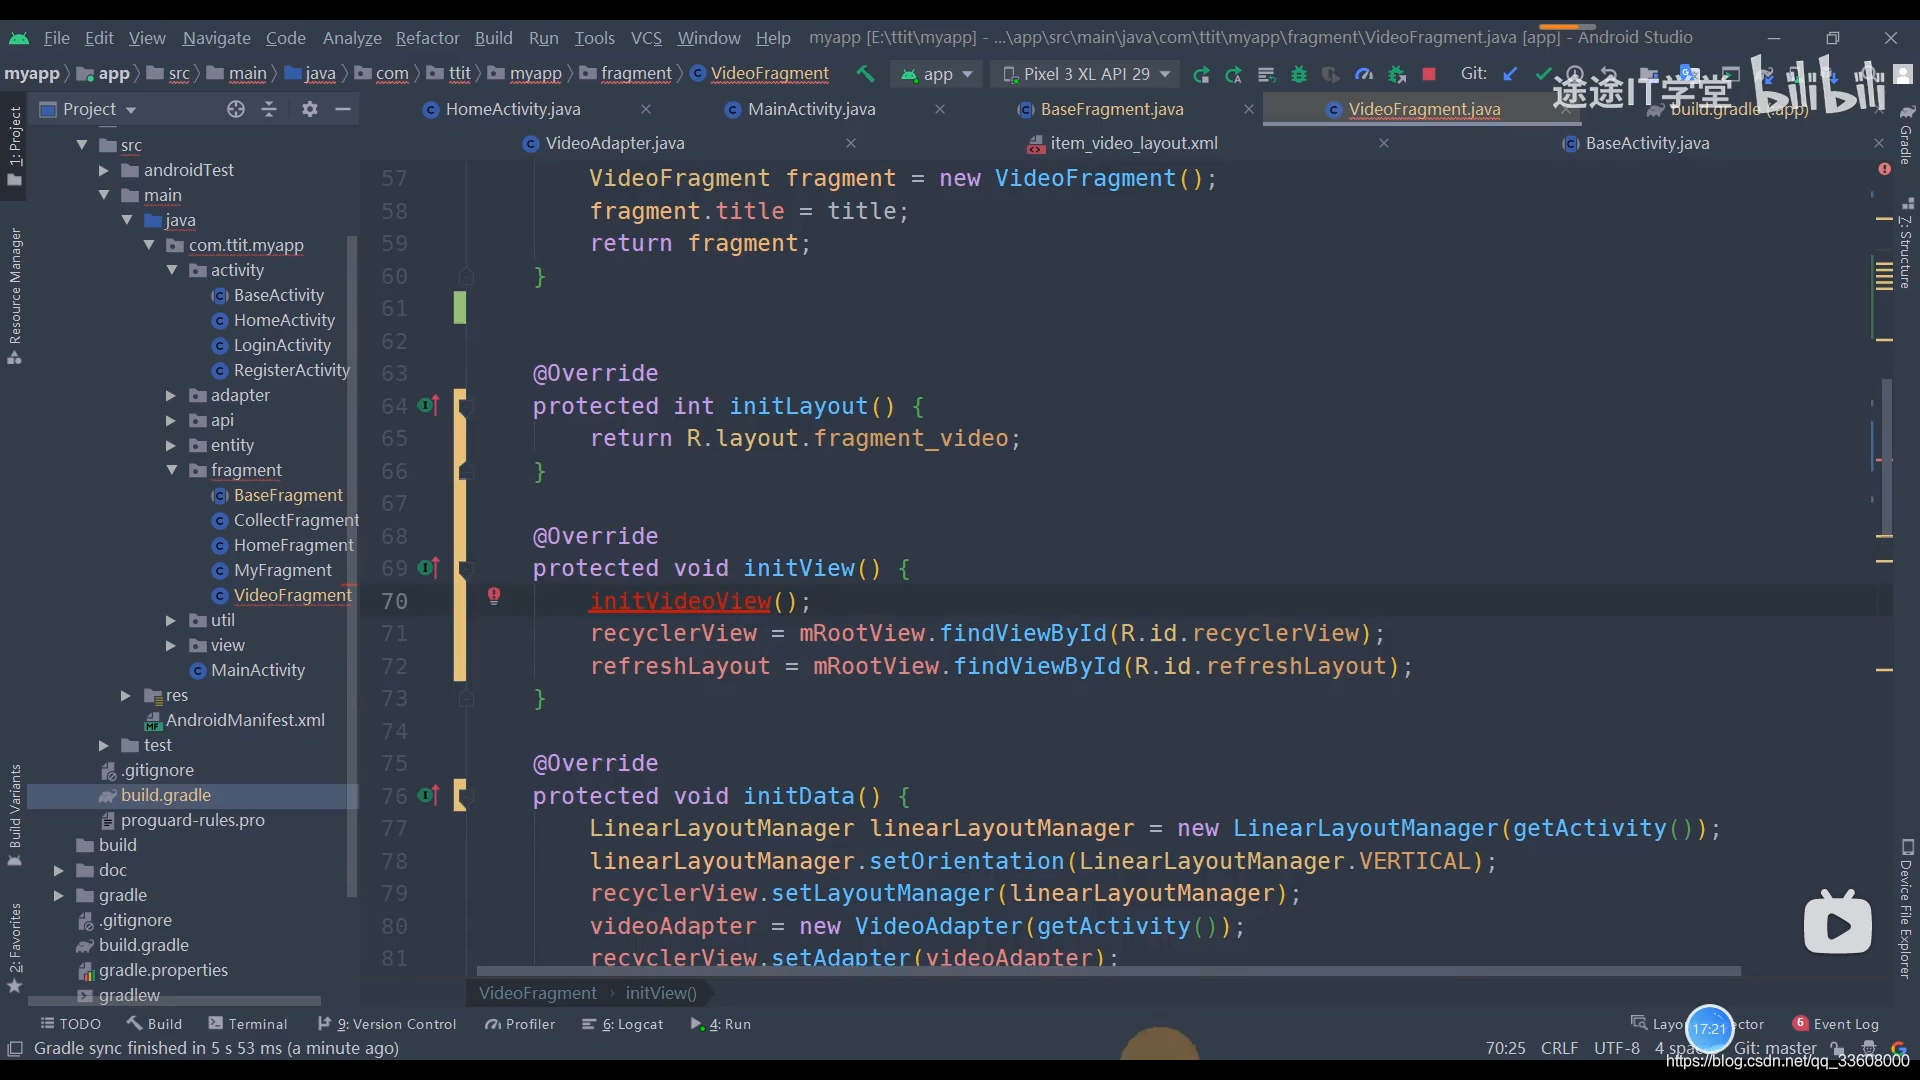Expand the adapter package

(x=170, y=395)
